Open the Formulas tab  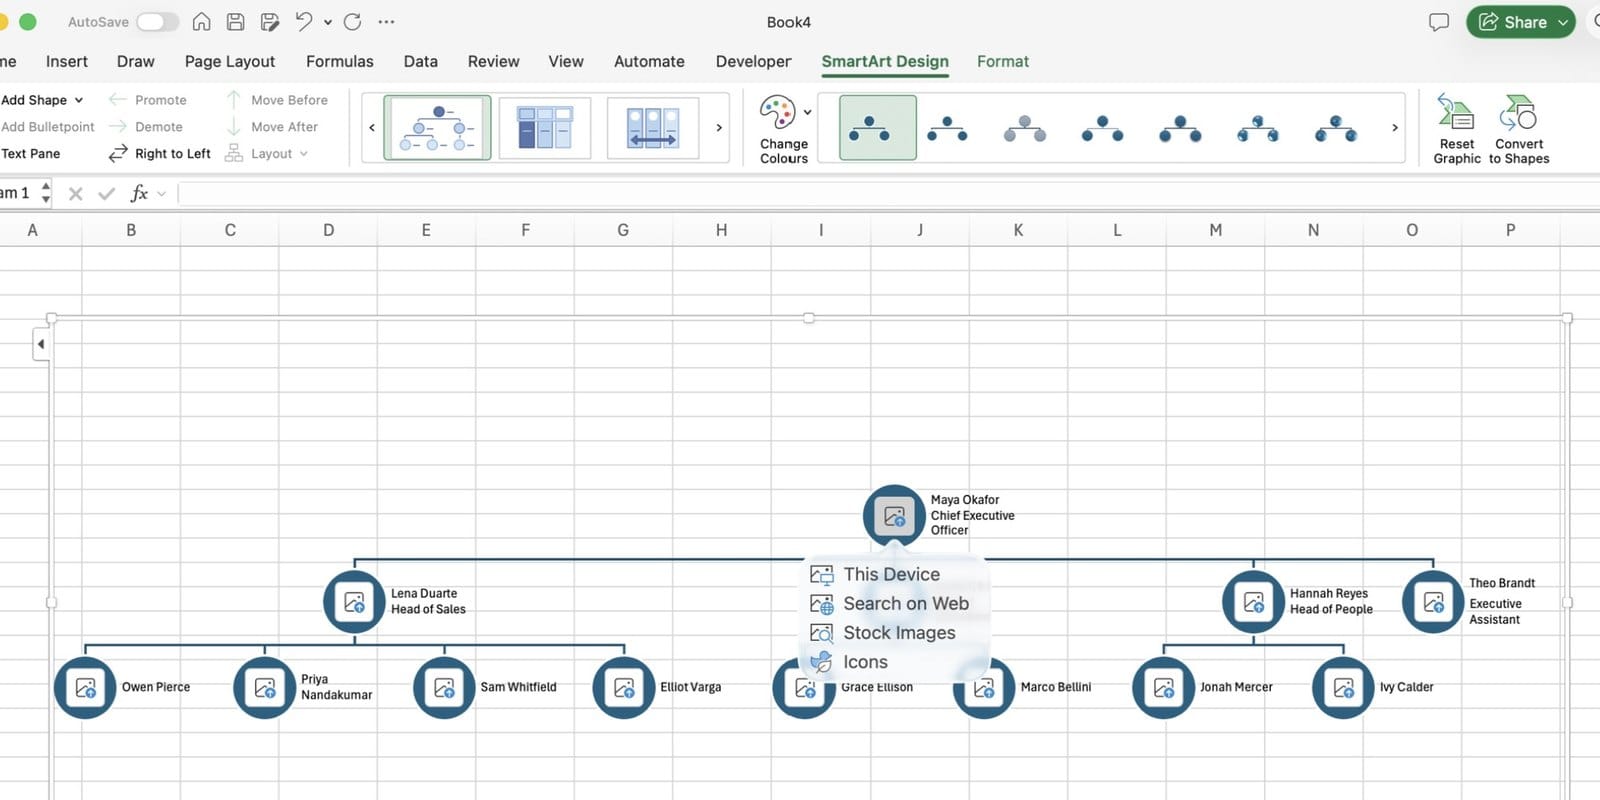pyautogui.click(x=340, y=61)
